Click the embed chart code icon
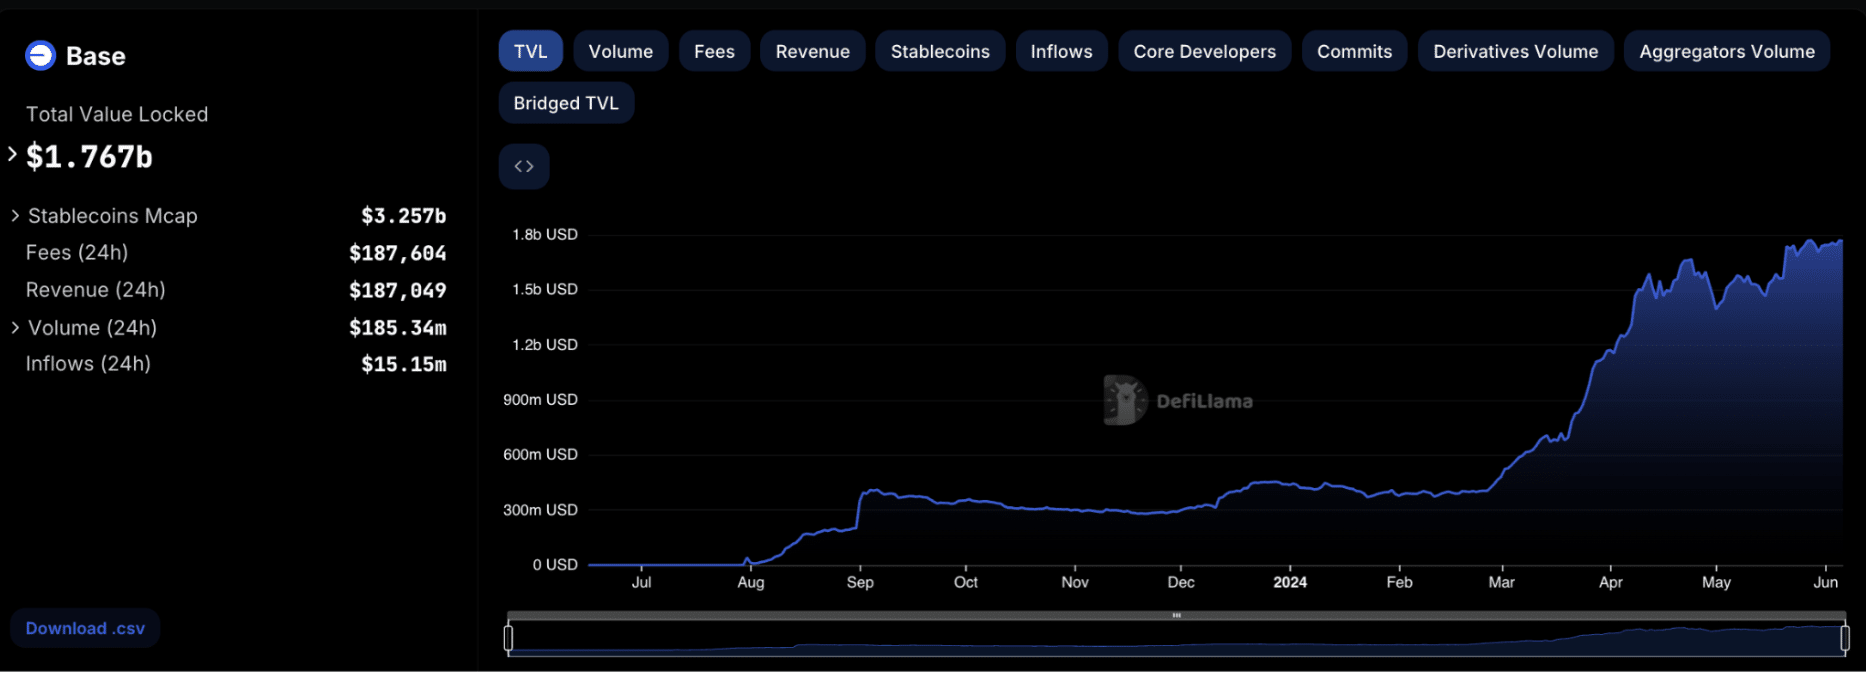This screenshot has width=1866, height=674. coord(524,166)
